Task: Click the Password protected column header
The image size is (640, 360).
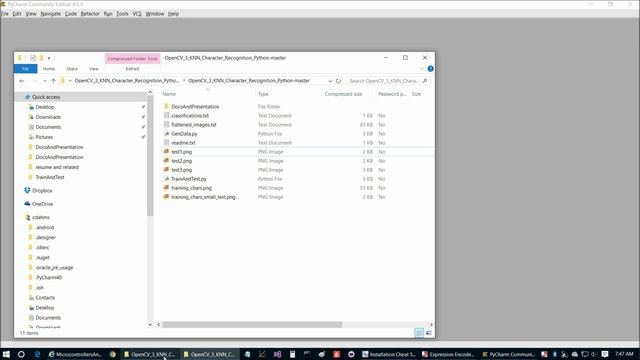Action: (392, 94)
